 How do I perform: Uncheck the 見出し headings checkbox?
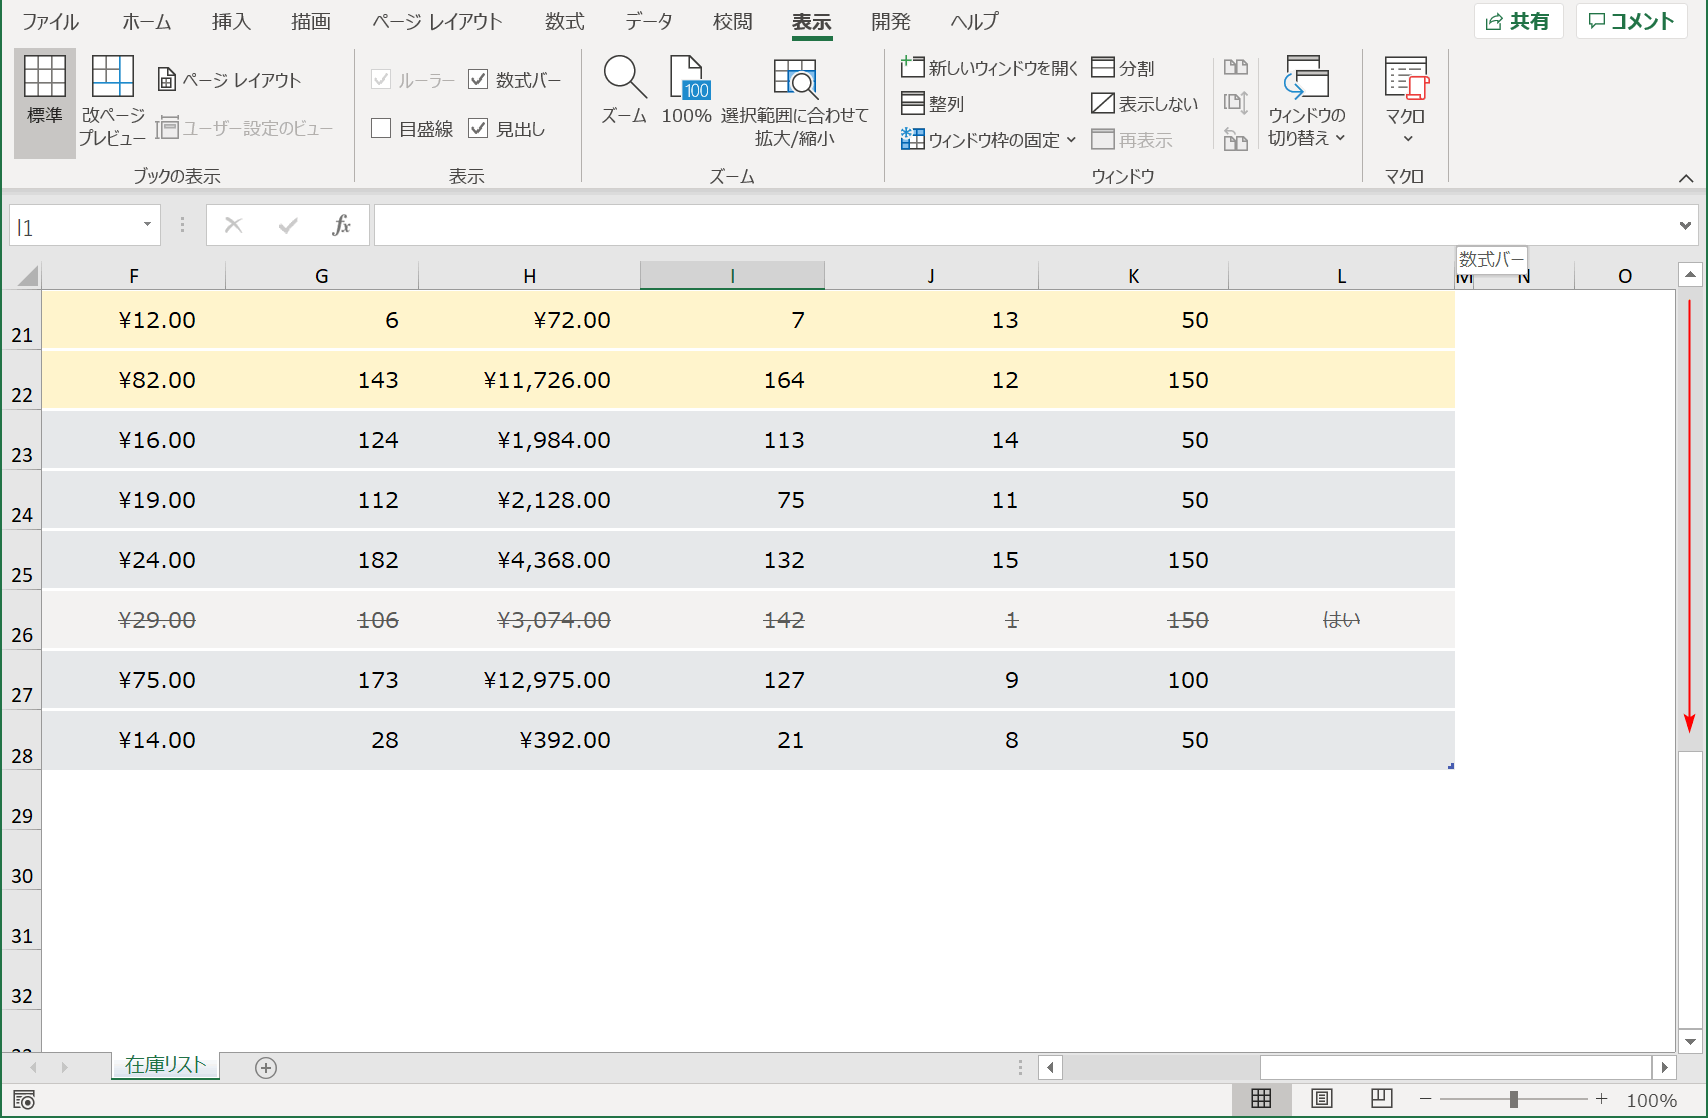pos(478,129)
